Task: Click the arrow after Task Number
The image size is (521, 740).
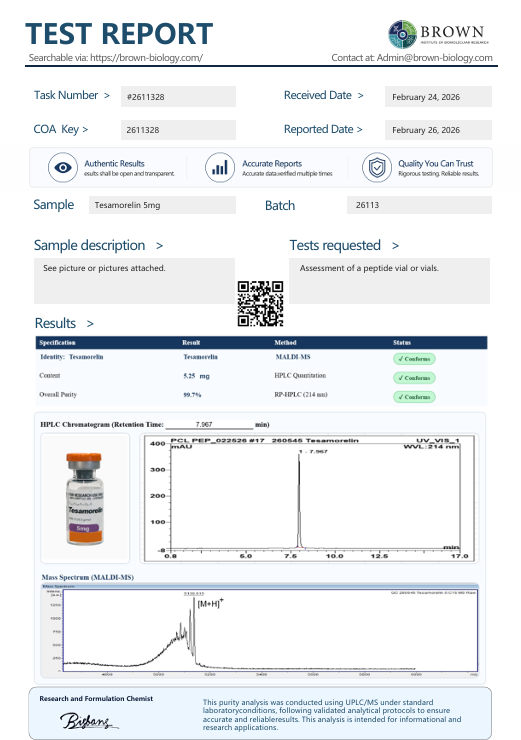Action: (107, 96)
